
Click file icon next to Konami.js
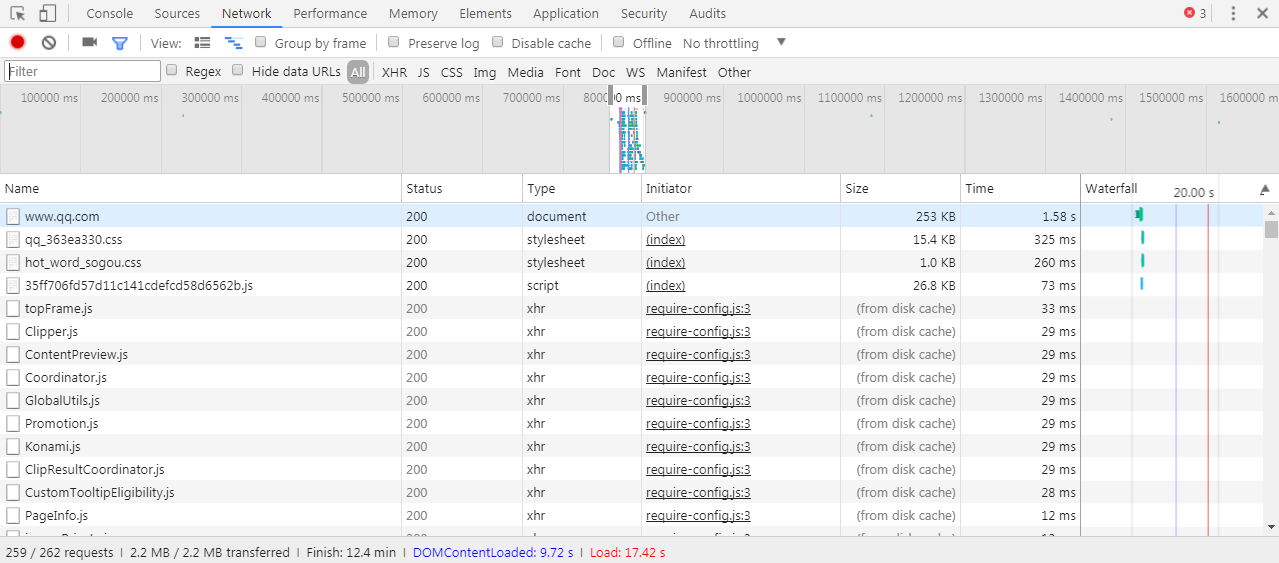click(13, 446)
